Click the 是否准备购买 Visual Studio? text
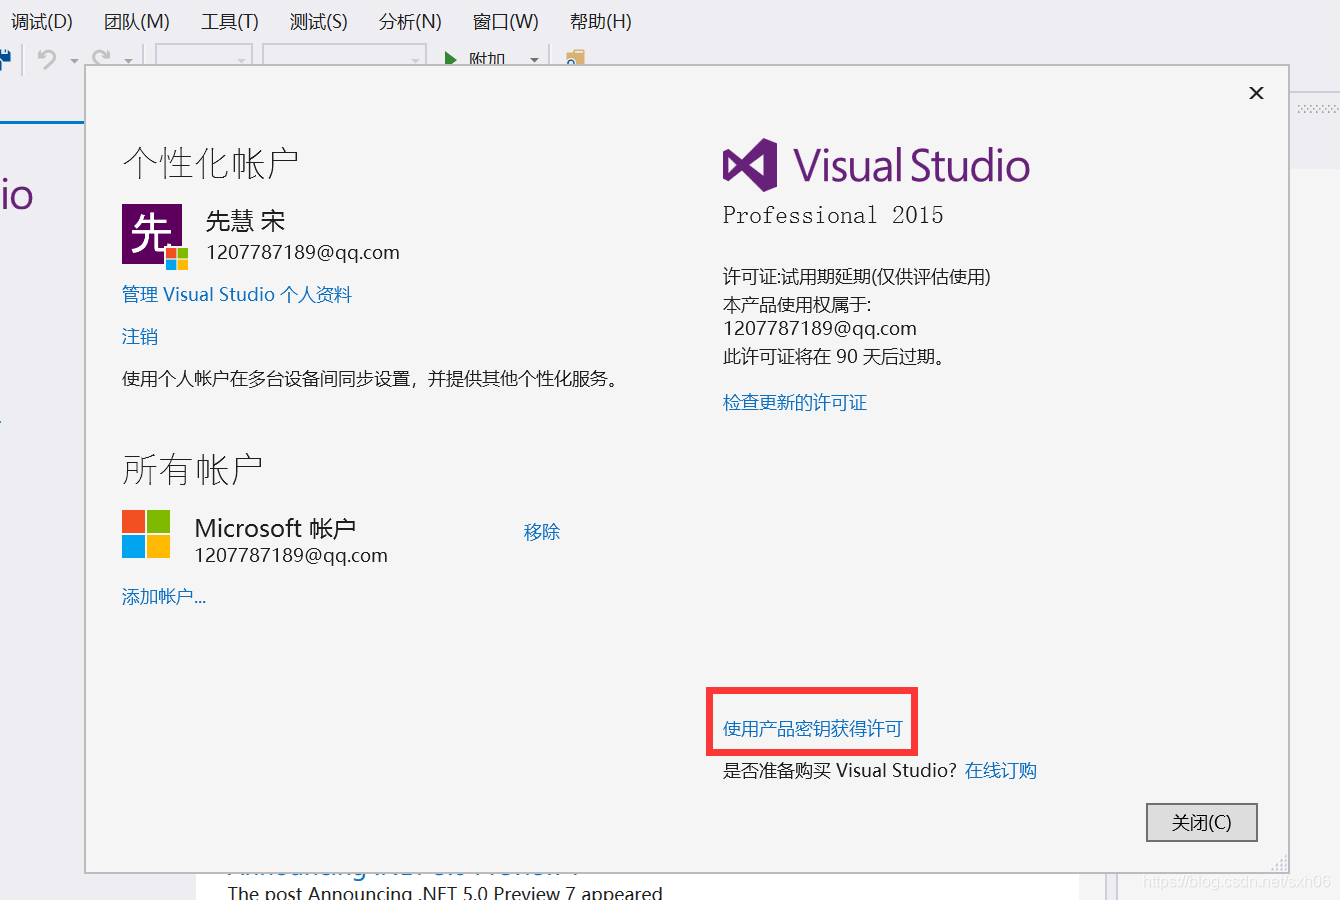 pos(840,770)
